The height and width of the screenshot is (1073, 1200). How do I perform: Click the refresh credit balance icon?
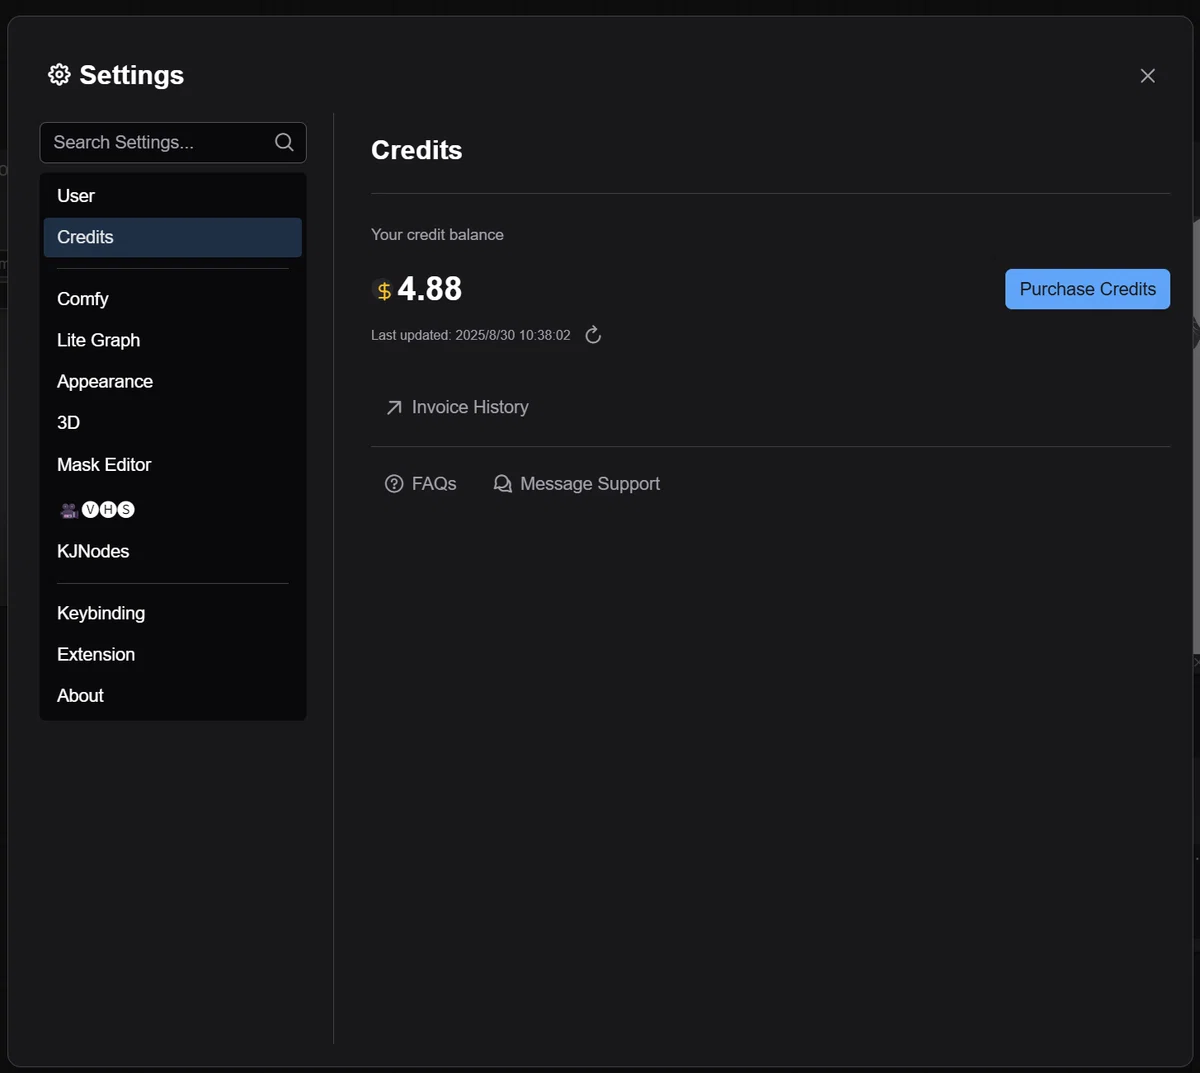593,335
